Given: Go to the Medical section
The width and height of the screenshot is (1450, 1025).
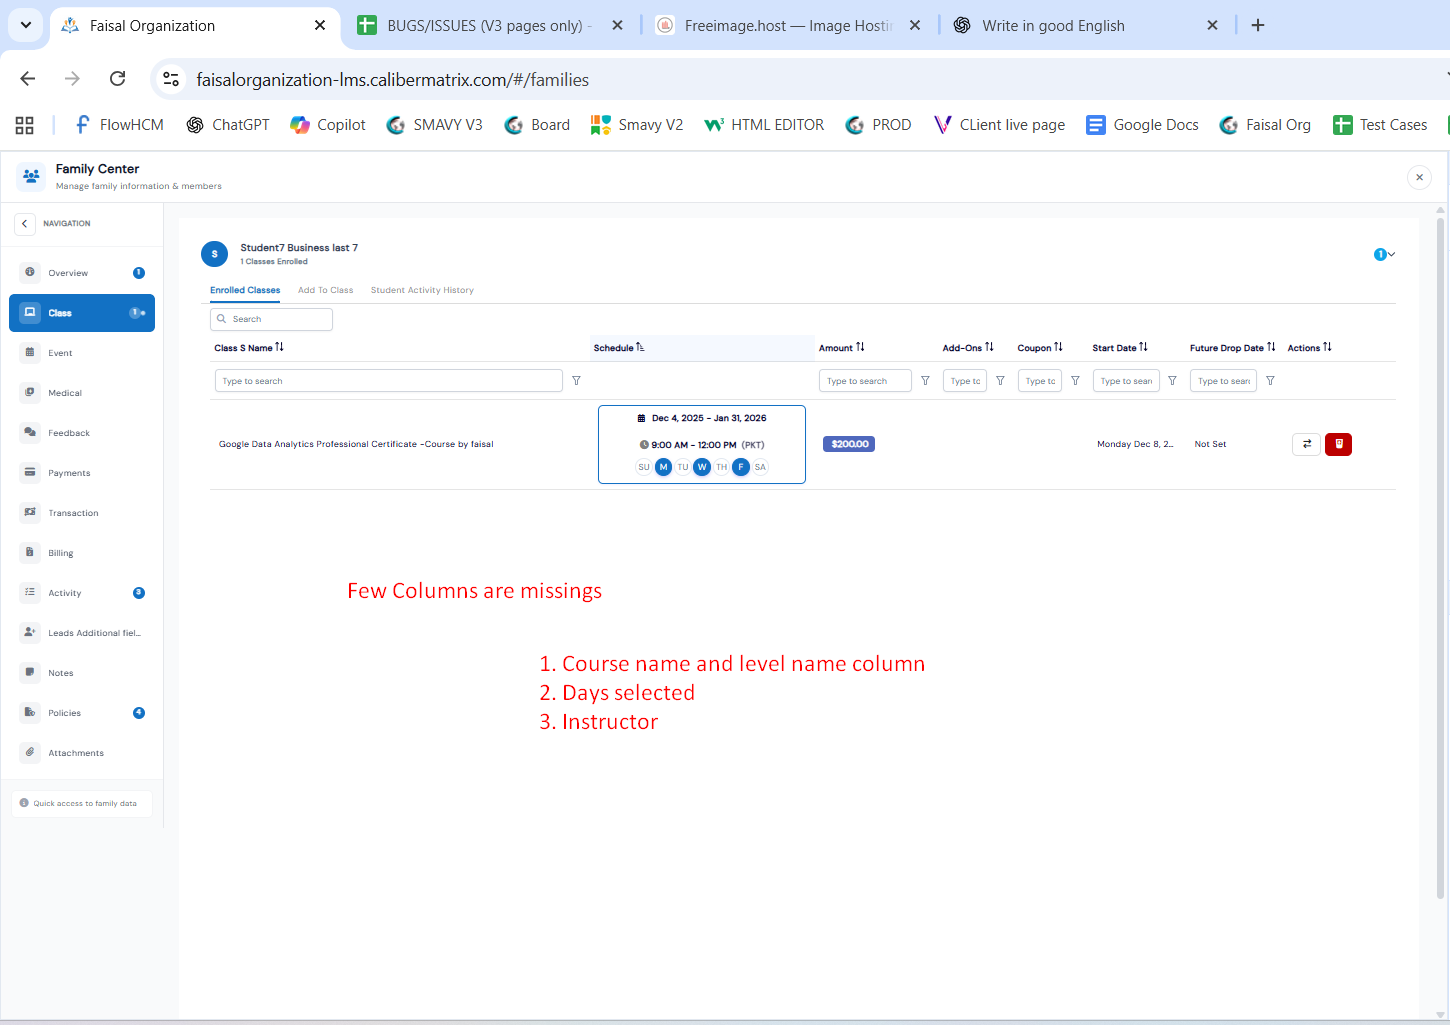Looking at the screenshot, I should [82, 393].
